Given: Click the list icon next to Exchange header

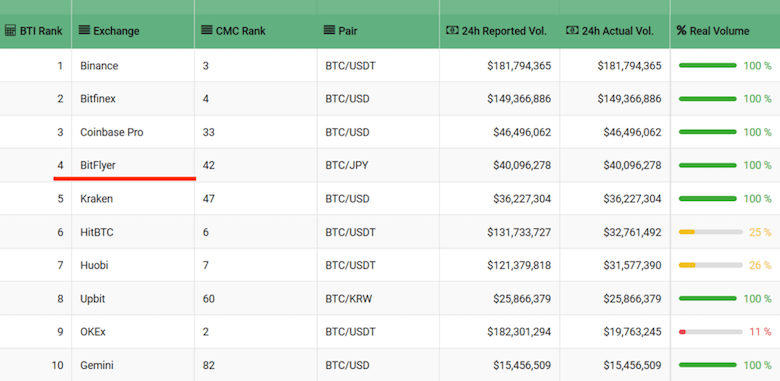Looking at the screenshot, I should [x=85, y=30].
